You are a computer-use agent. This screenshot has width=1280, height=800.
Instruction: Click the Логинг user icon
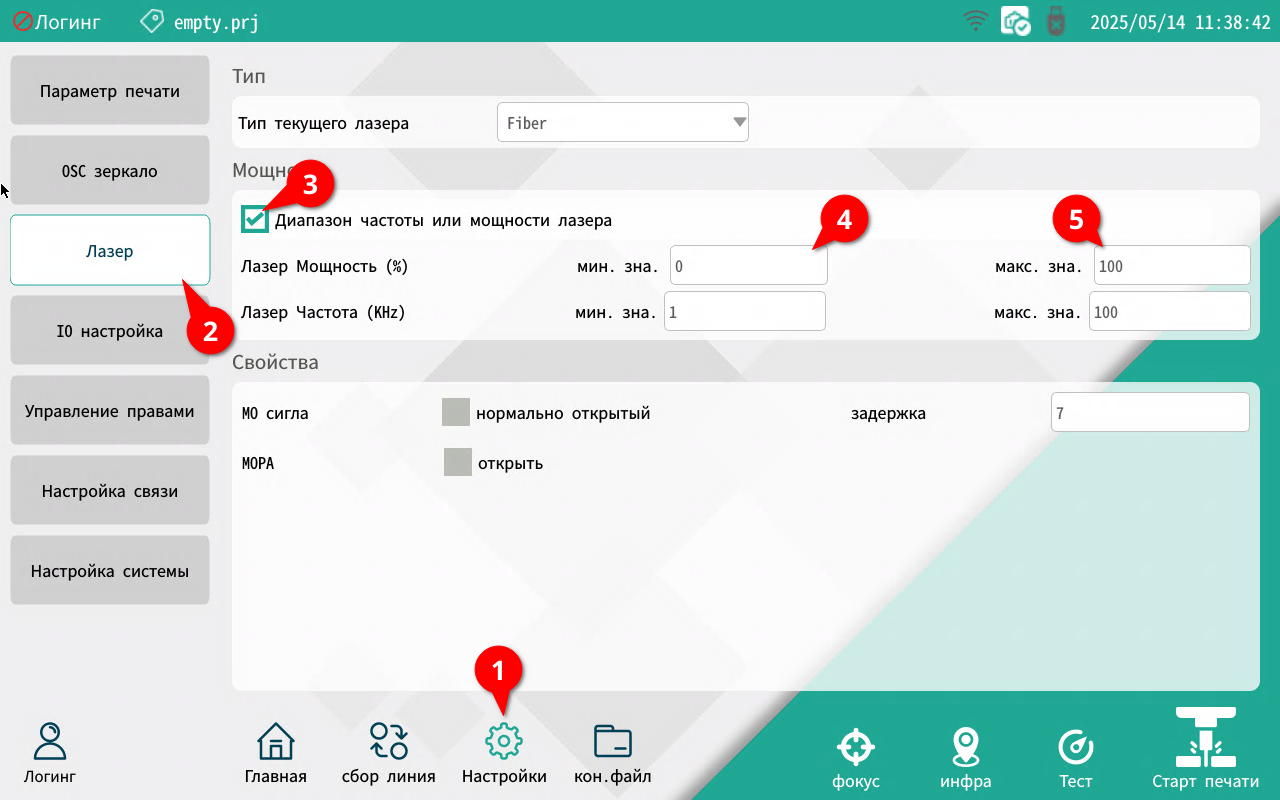50,742
